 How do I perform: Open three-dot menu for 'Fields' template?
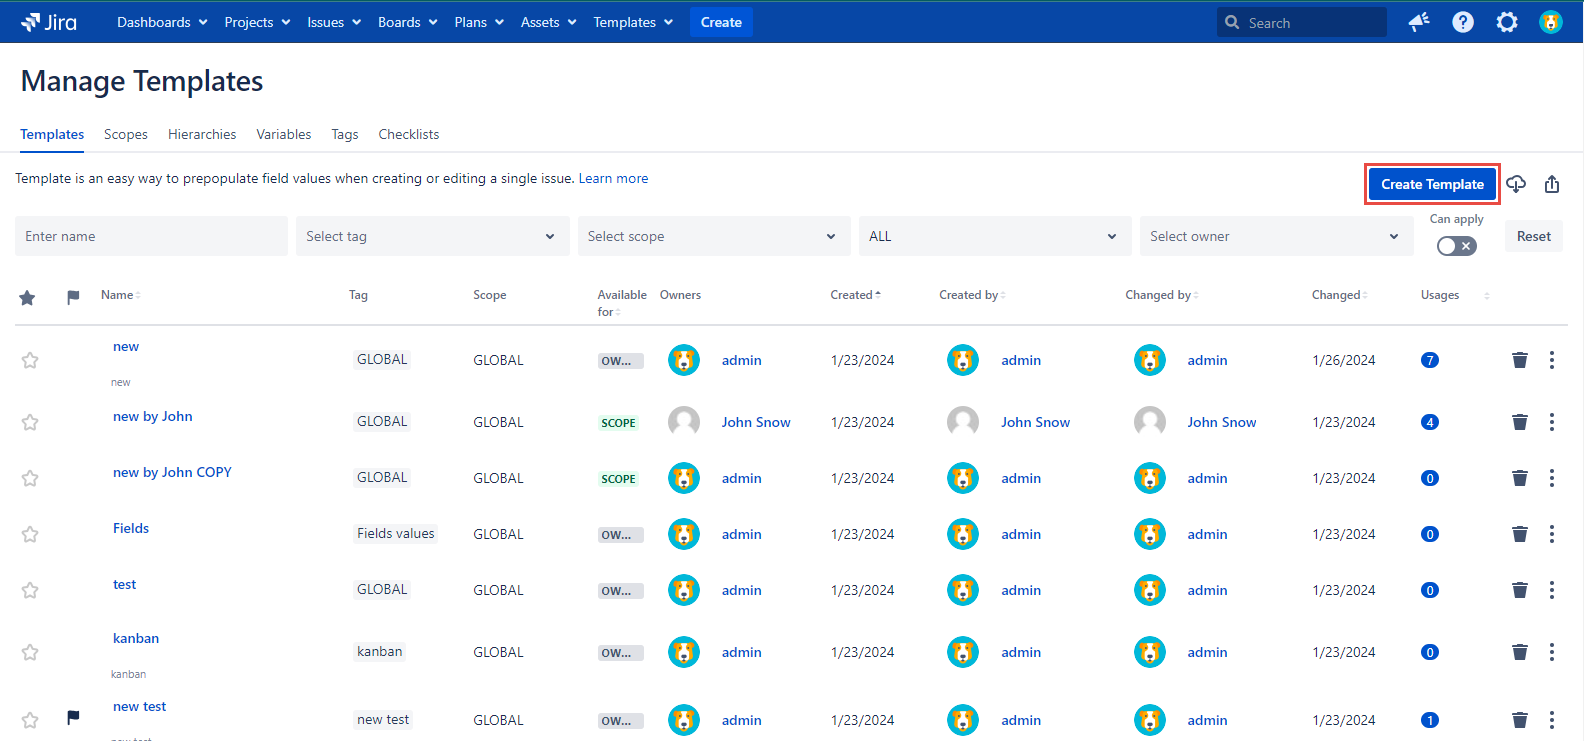coord(1551,534)
